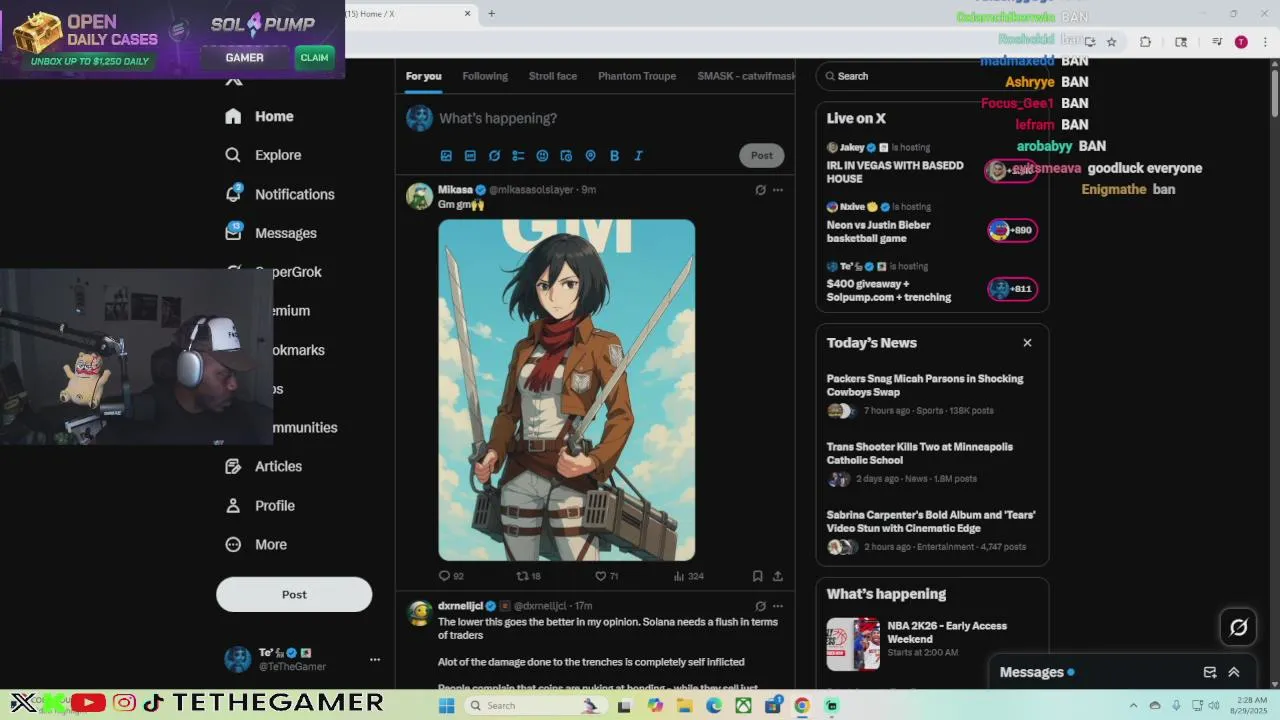
Task: Open Notifications bell in sidebar
Action: (x=279, y=194)
